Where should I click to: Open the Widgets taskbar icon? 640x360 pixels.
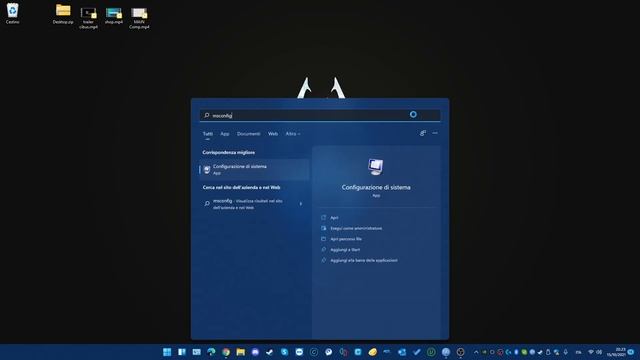point(182,352)
